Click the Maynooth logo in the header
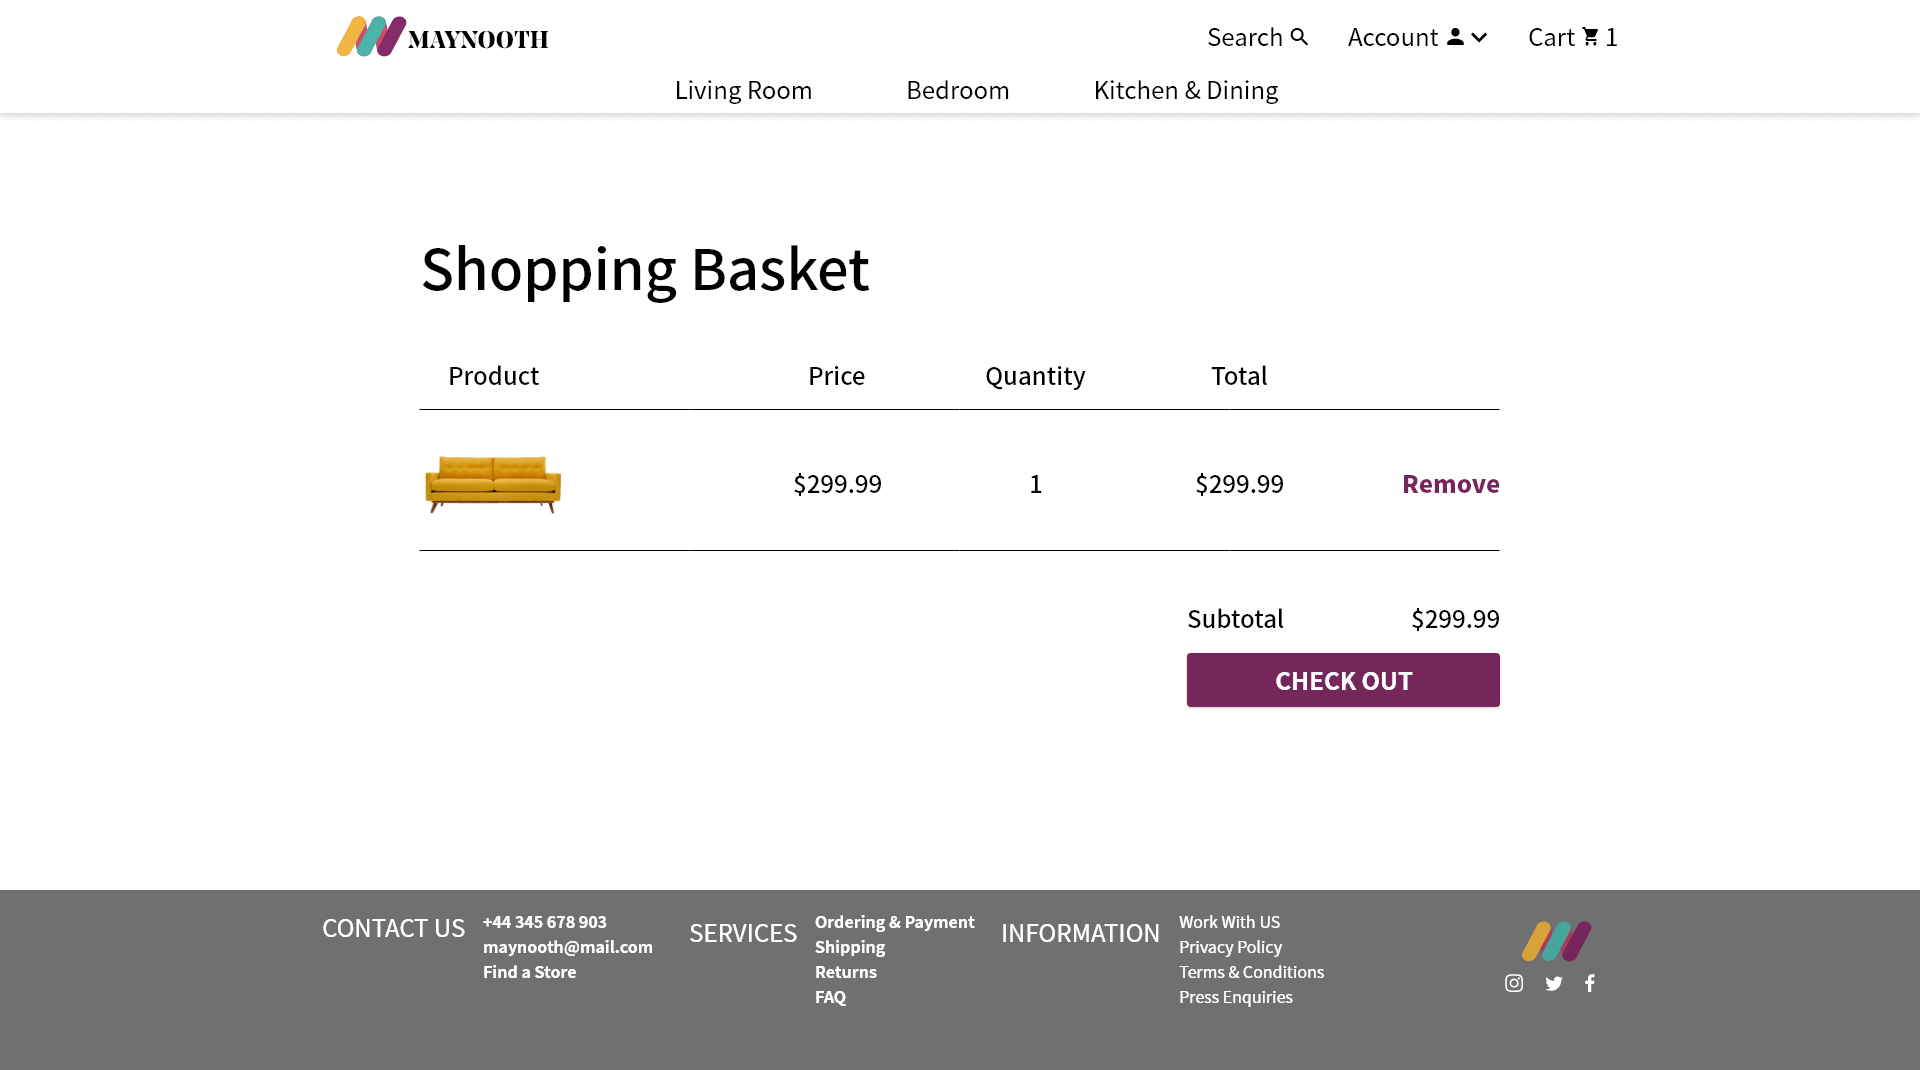Image resolution: width=1920 pixels, height=1070 pixels. (443, 36)
